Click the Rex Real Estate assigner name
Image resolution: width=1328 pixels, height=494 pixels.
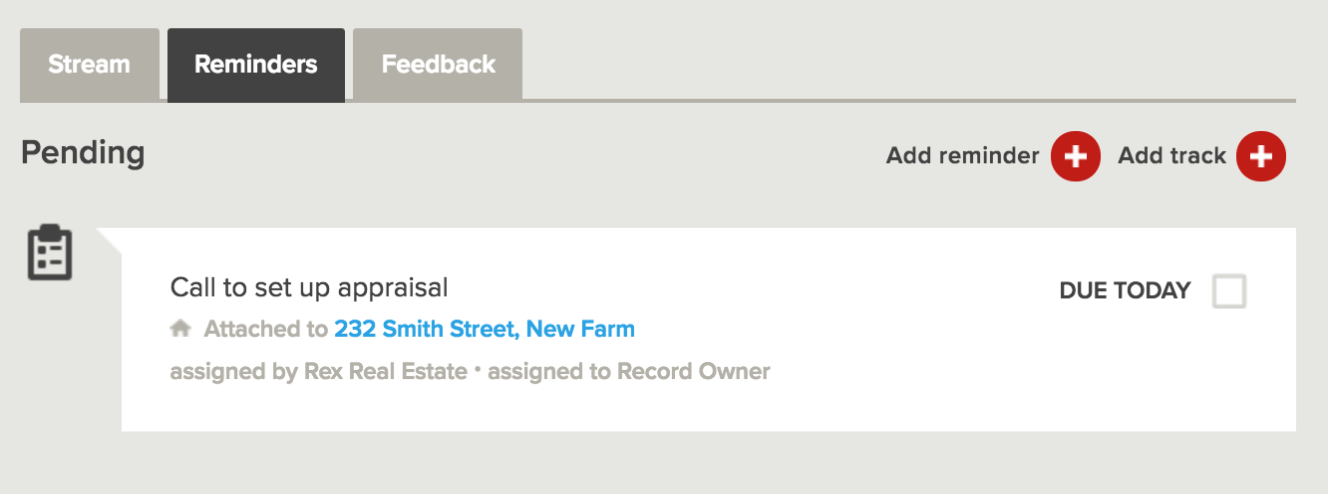click(x=385, y=372)
